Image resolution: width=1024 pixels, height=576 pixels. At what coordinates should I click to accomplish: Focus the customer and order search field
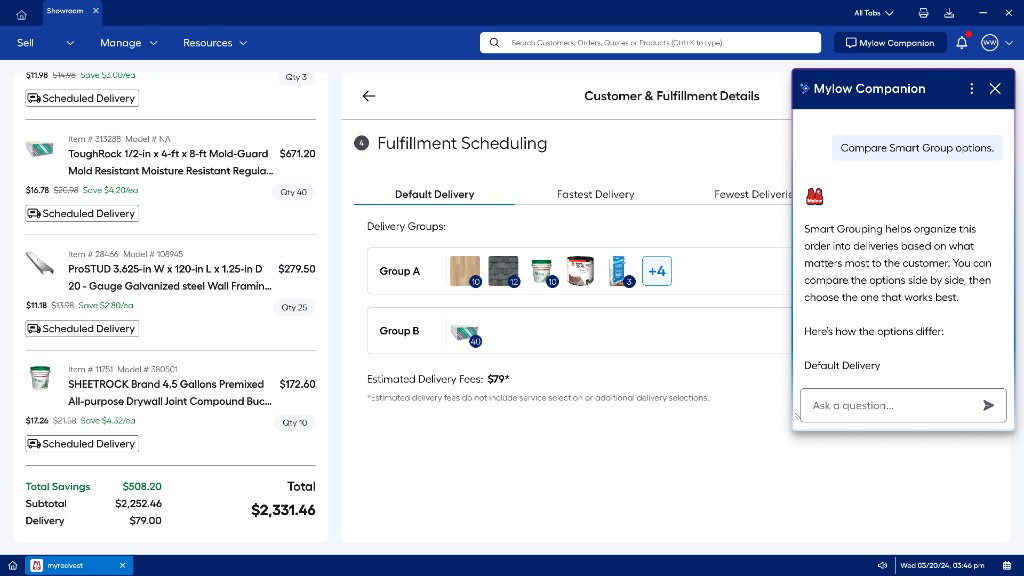click(650, 43)
